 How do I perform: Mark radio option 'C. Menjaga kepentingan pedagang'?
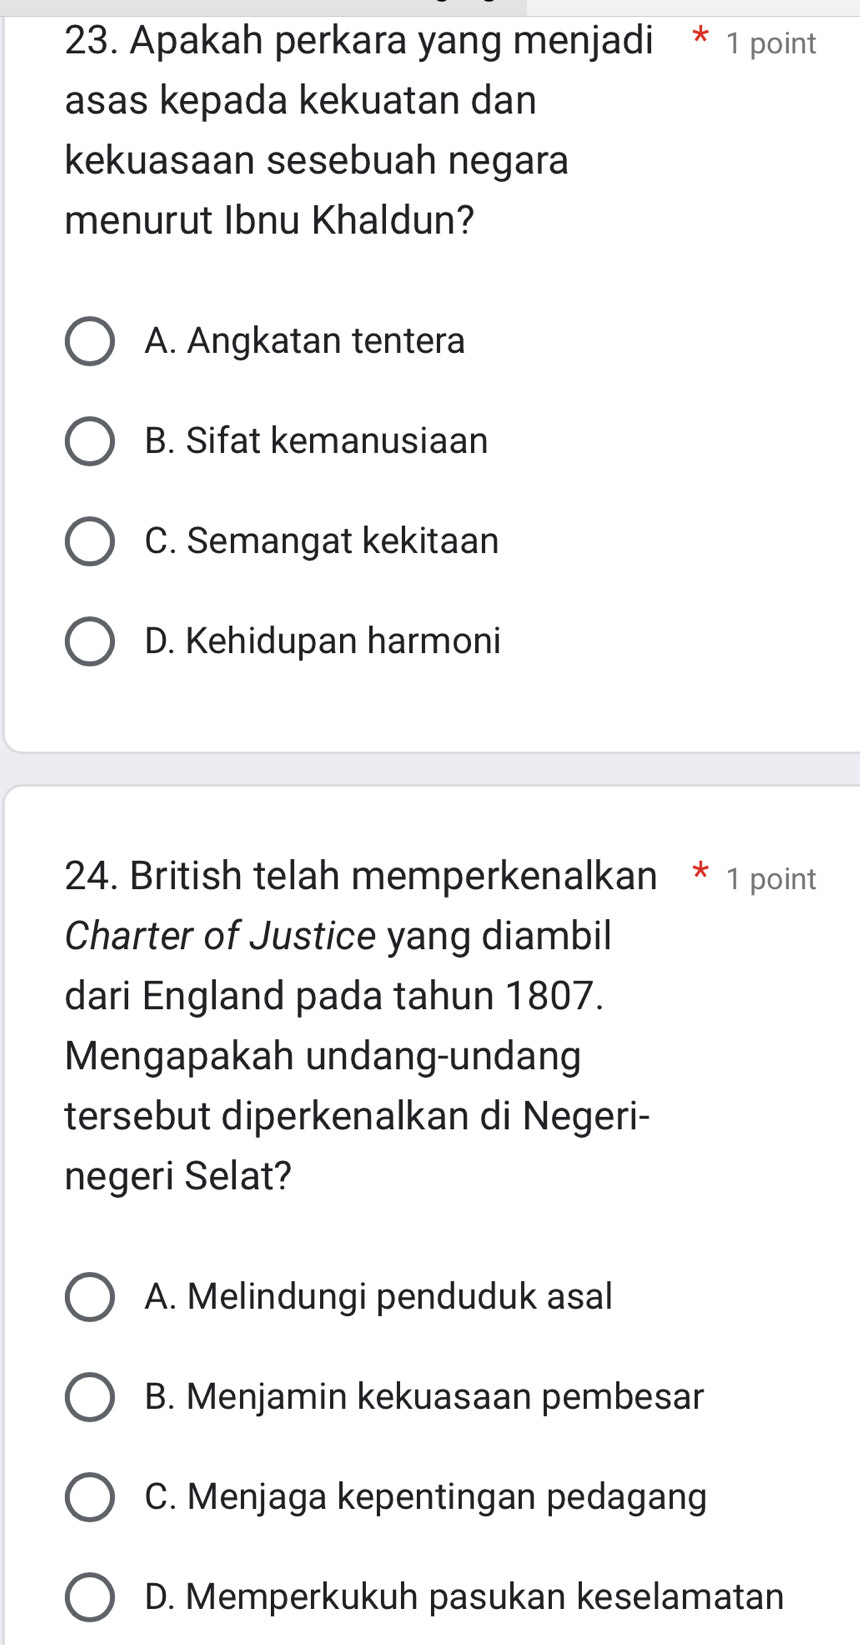click(x=89, y=1497)
